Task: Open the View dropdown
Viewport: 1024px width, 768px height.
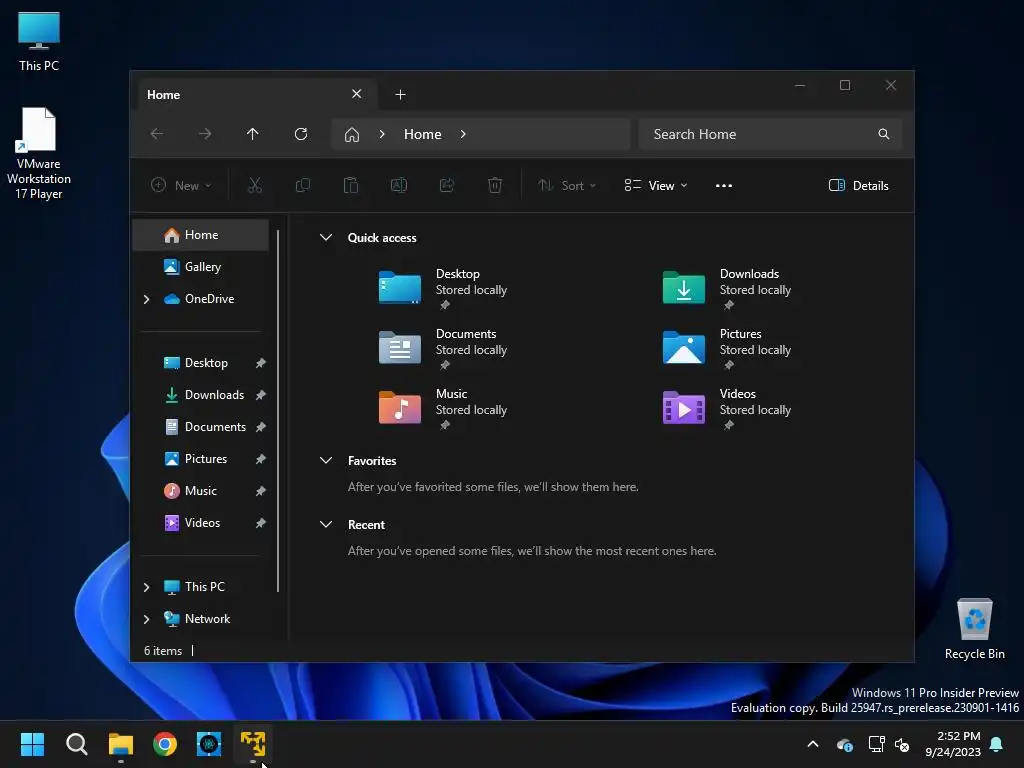Action: tap(656, 185)
